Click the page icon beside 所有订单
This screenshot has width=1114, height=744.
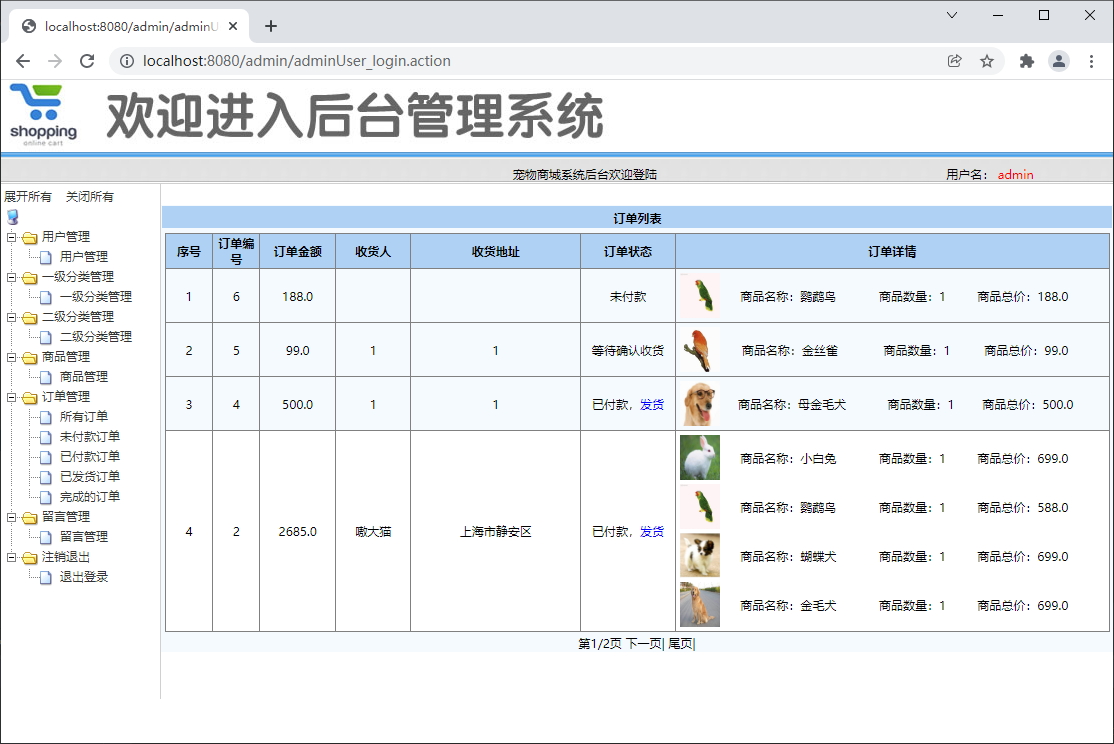[x=46, y=417]
